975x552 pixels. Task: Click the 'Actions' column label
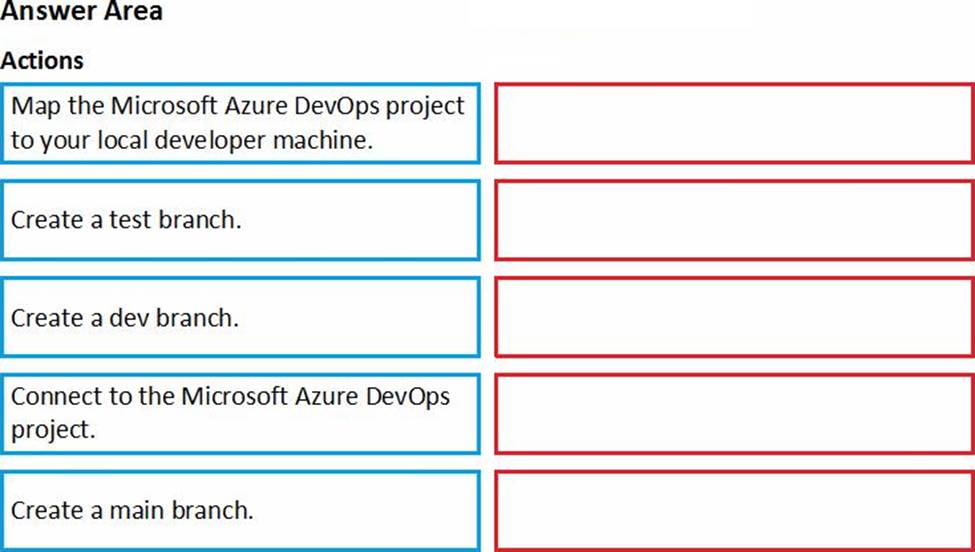(x=42, y=60)
